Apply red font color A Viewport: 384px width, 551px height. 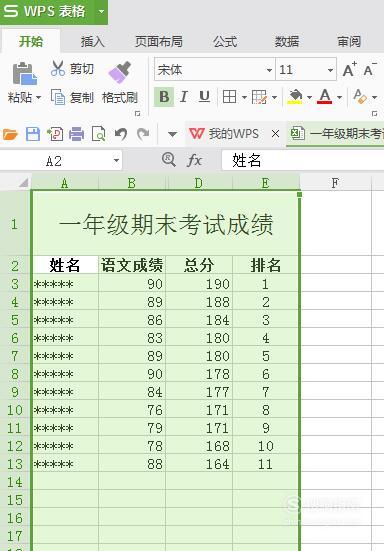[x=325, y=97]
